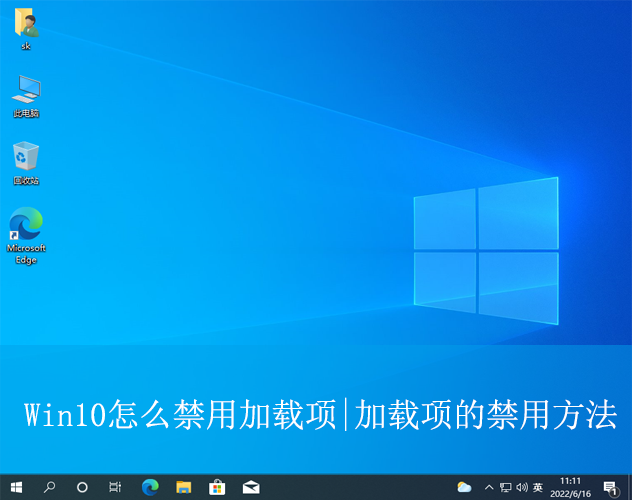
Task: Open Task View on the taskbar
Action: (x=115, y=487)
